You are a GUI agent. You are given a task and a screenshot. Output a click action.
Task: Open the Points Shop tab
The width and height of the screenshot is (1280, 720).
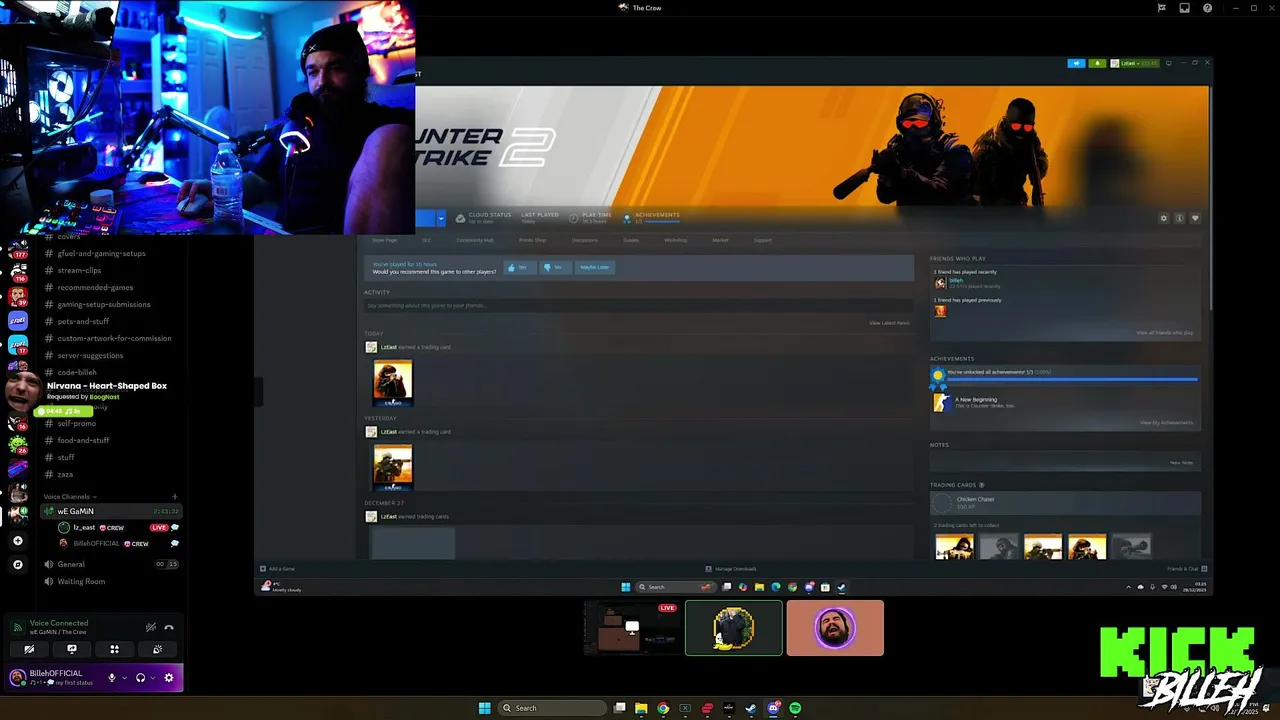pos(532,240)
